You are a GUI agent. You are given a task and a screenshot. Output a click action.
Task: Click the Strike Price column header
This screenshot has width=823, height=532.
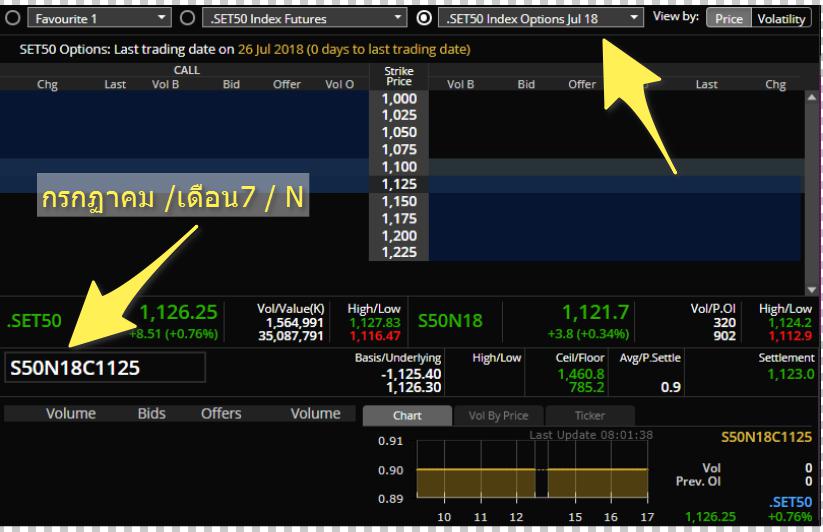(x=399, y=76)
